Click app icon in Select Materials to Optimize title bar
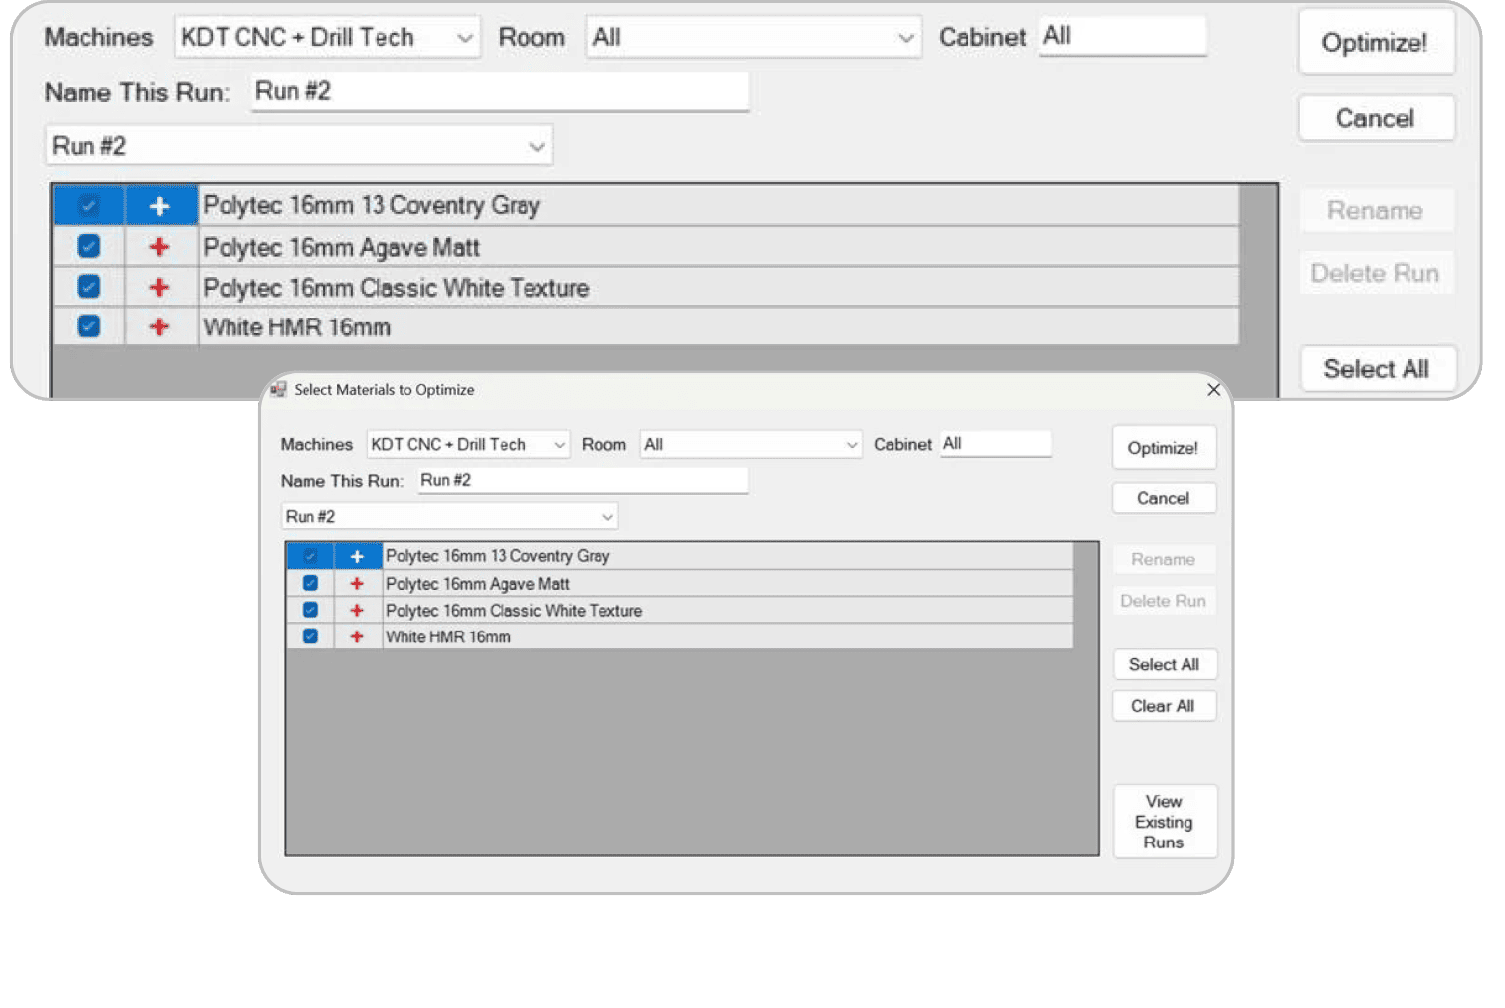This screenshot has height=1008, width=1505. [278, 390]
